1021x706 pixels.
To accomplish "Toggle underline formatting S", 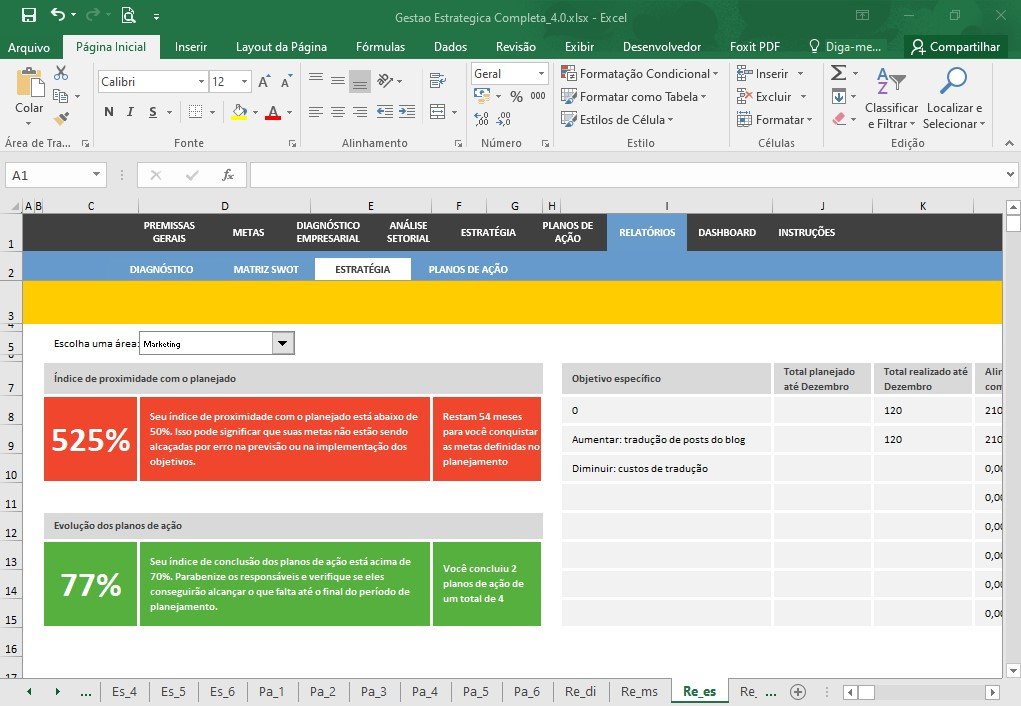I will (152, 112).
